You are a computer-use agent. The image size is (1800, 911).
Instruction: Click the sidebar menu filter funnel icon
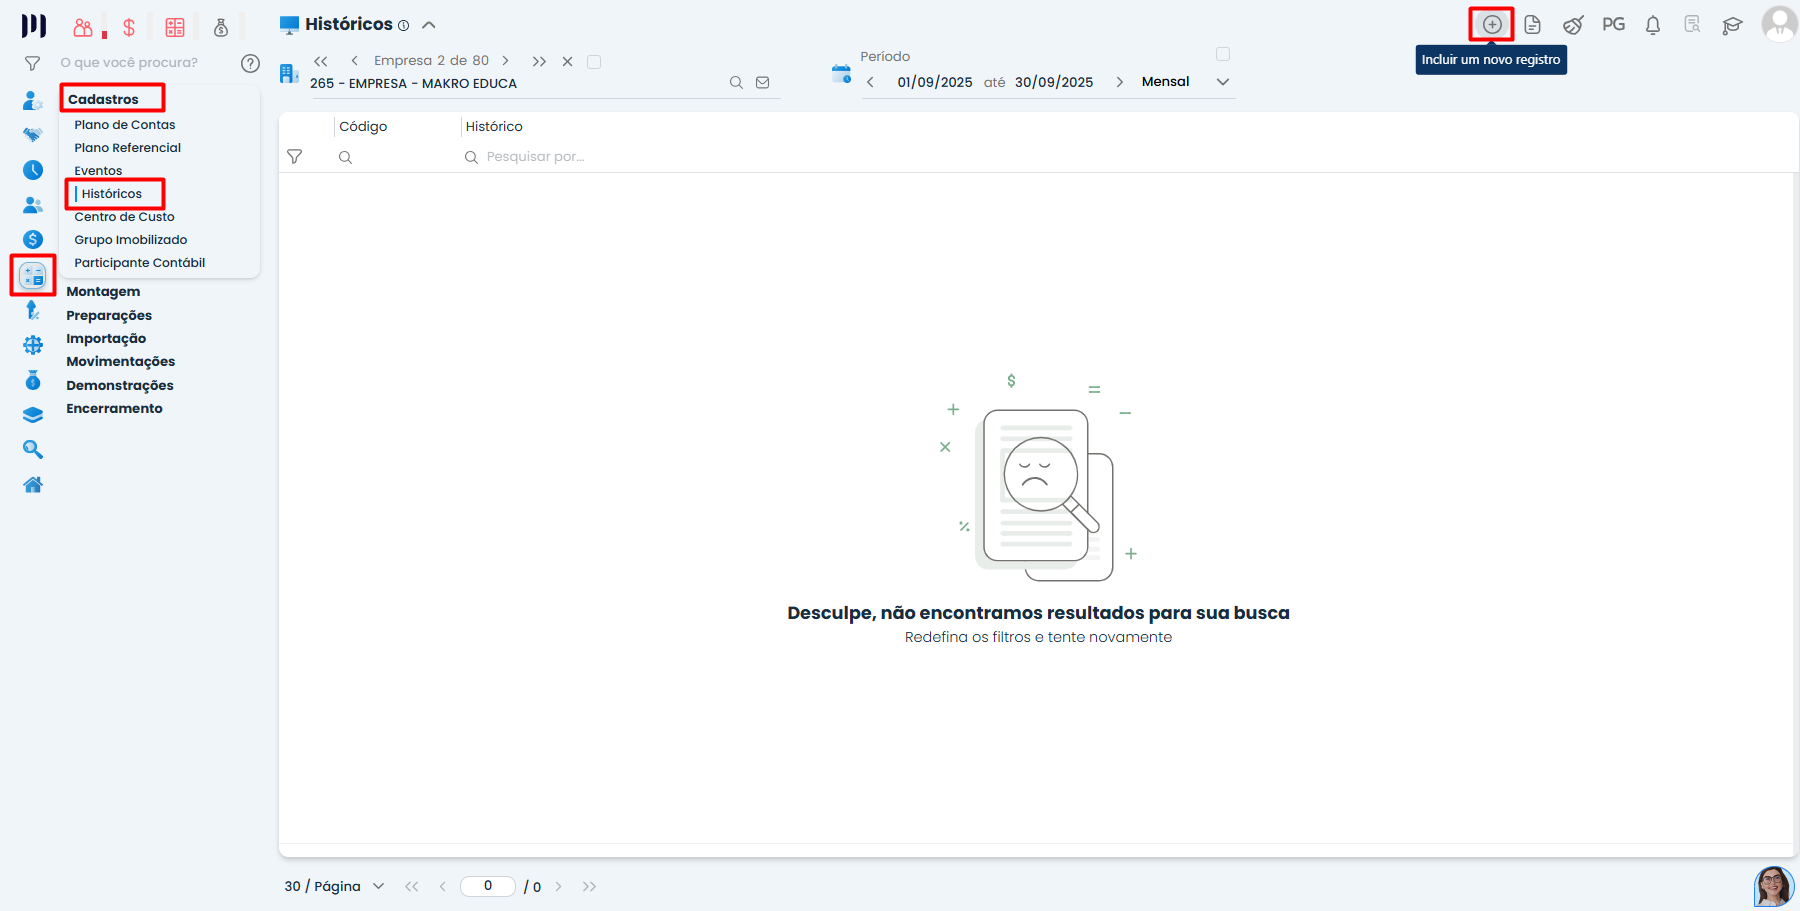32,63
